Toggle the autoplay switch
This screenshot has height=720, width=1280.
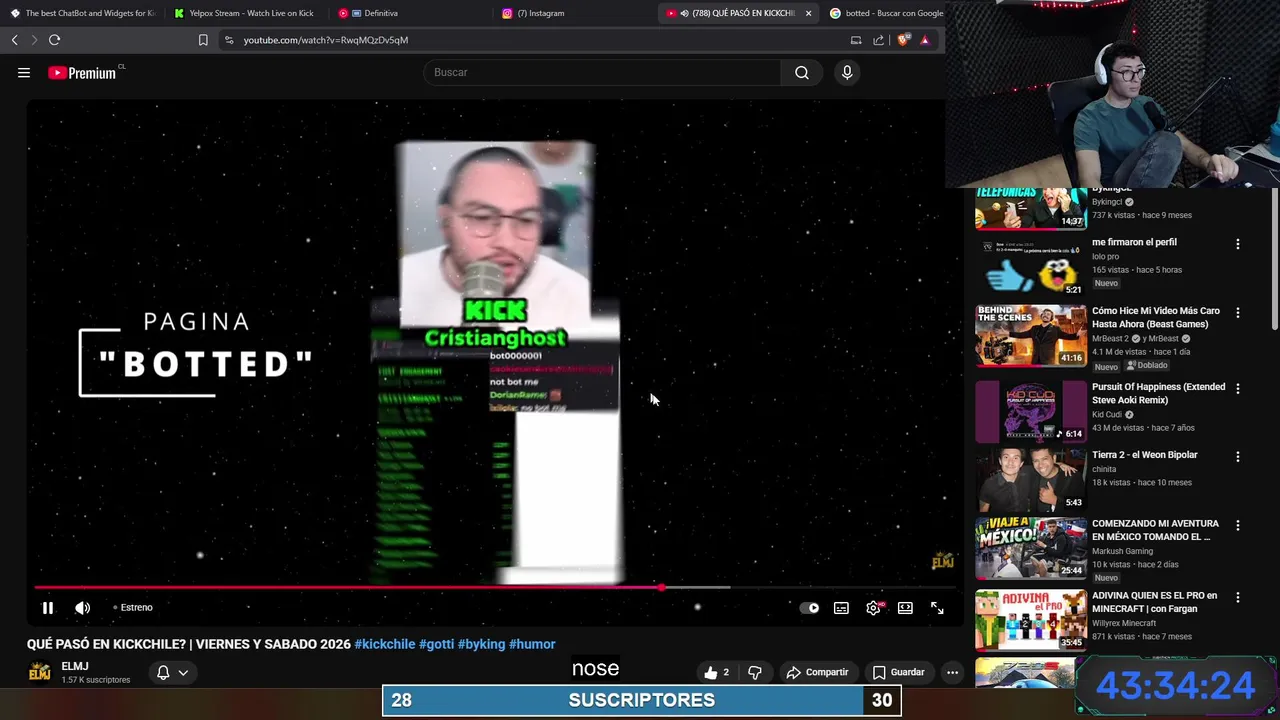[810, 608]
